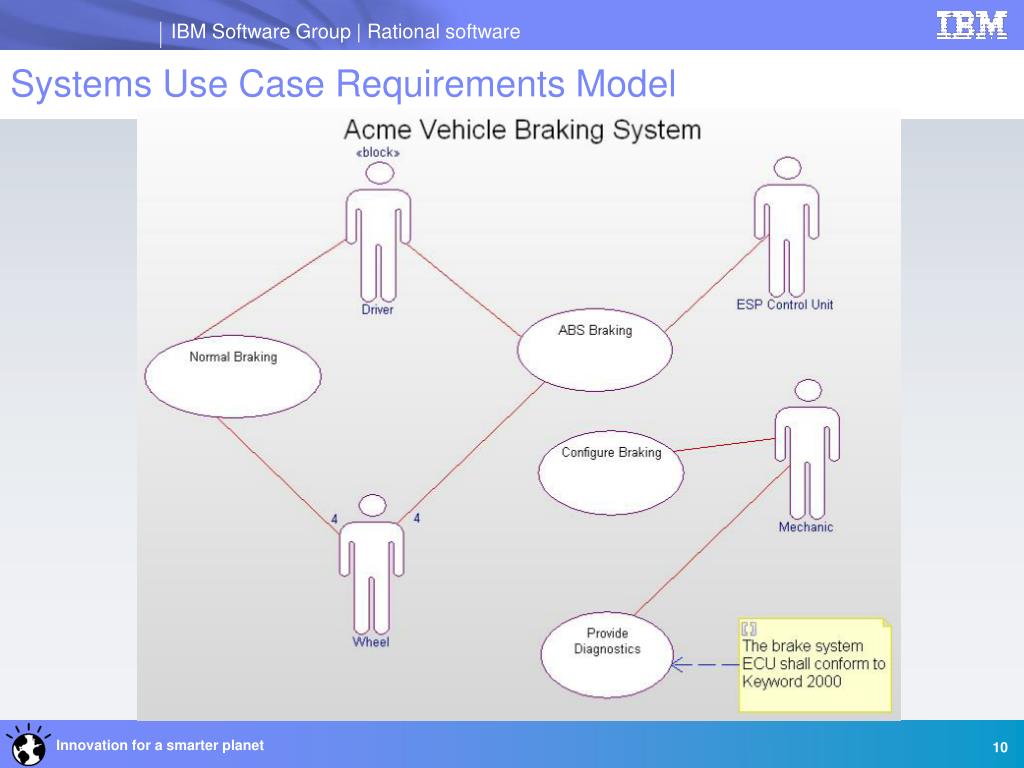Click the 'Driver' actor label
This screenshot has width=1024, height=768.
click(377, 310)
